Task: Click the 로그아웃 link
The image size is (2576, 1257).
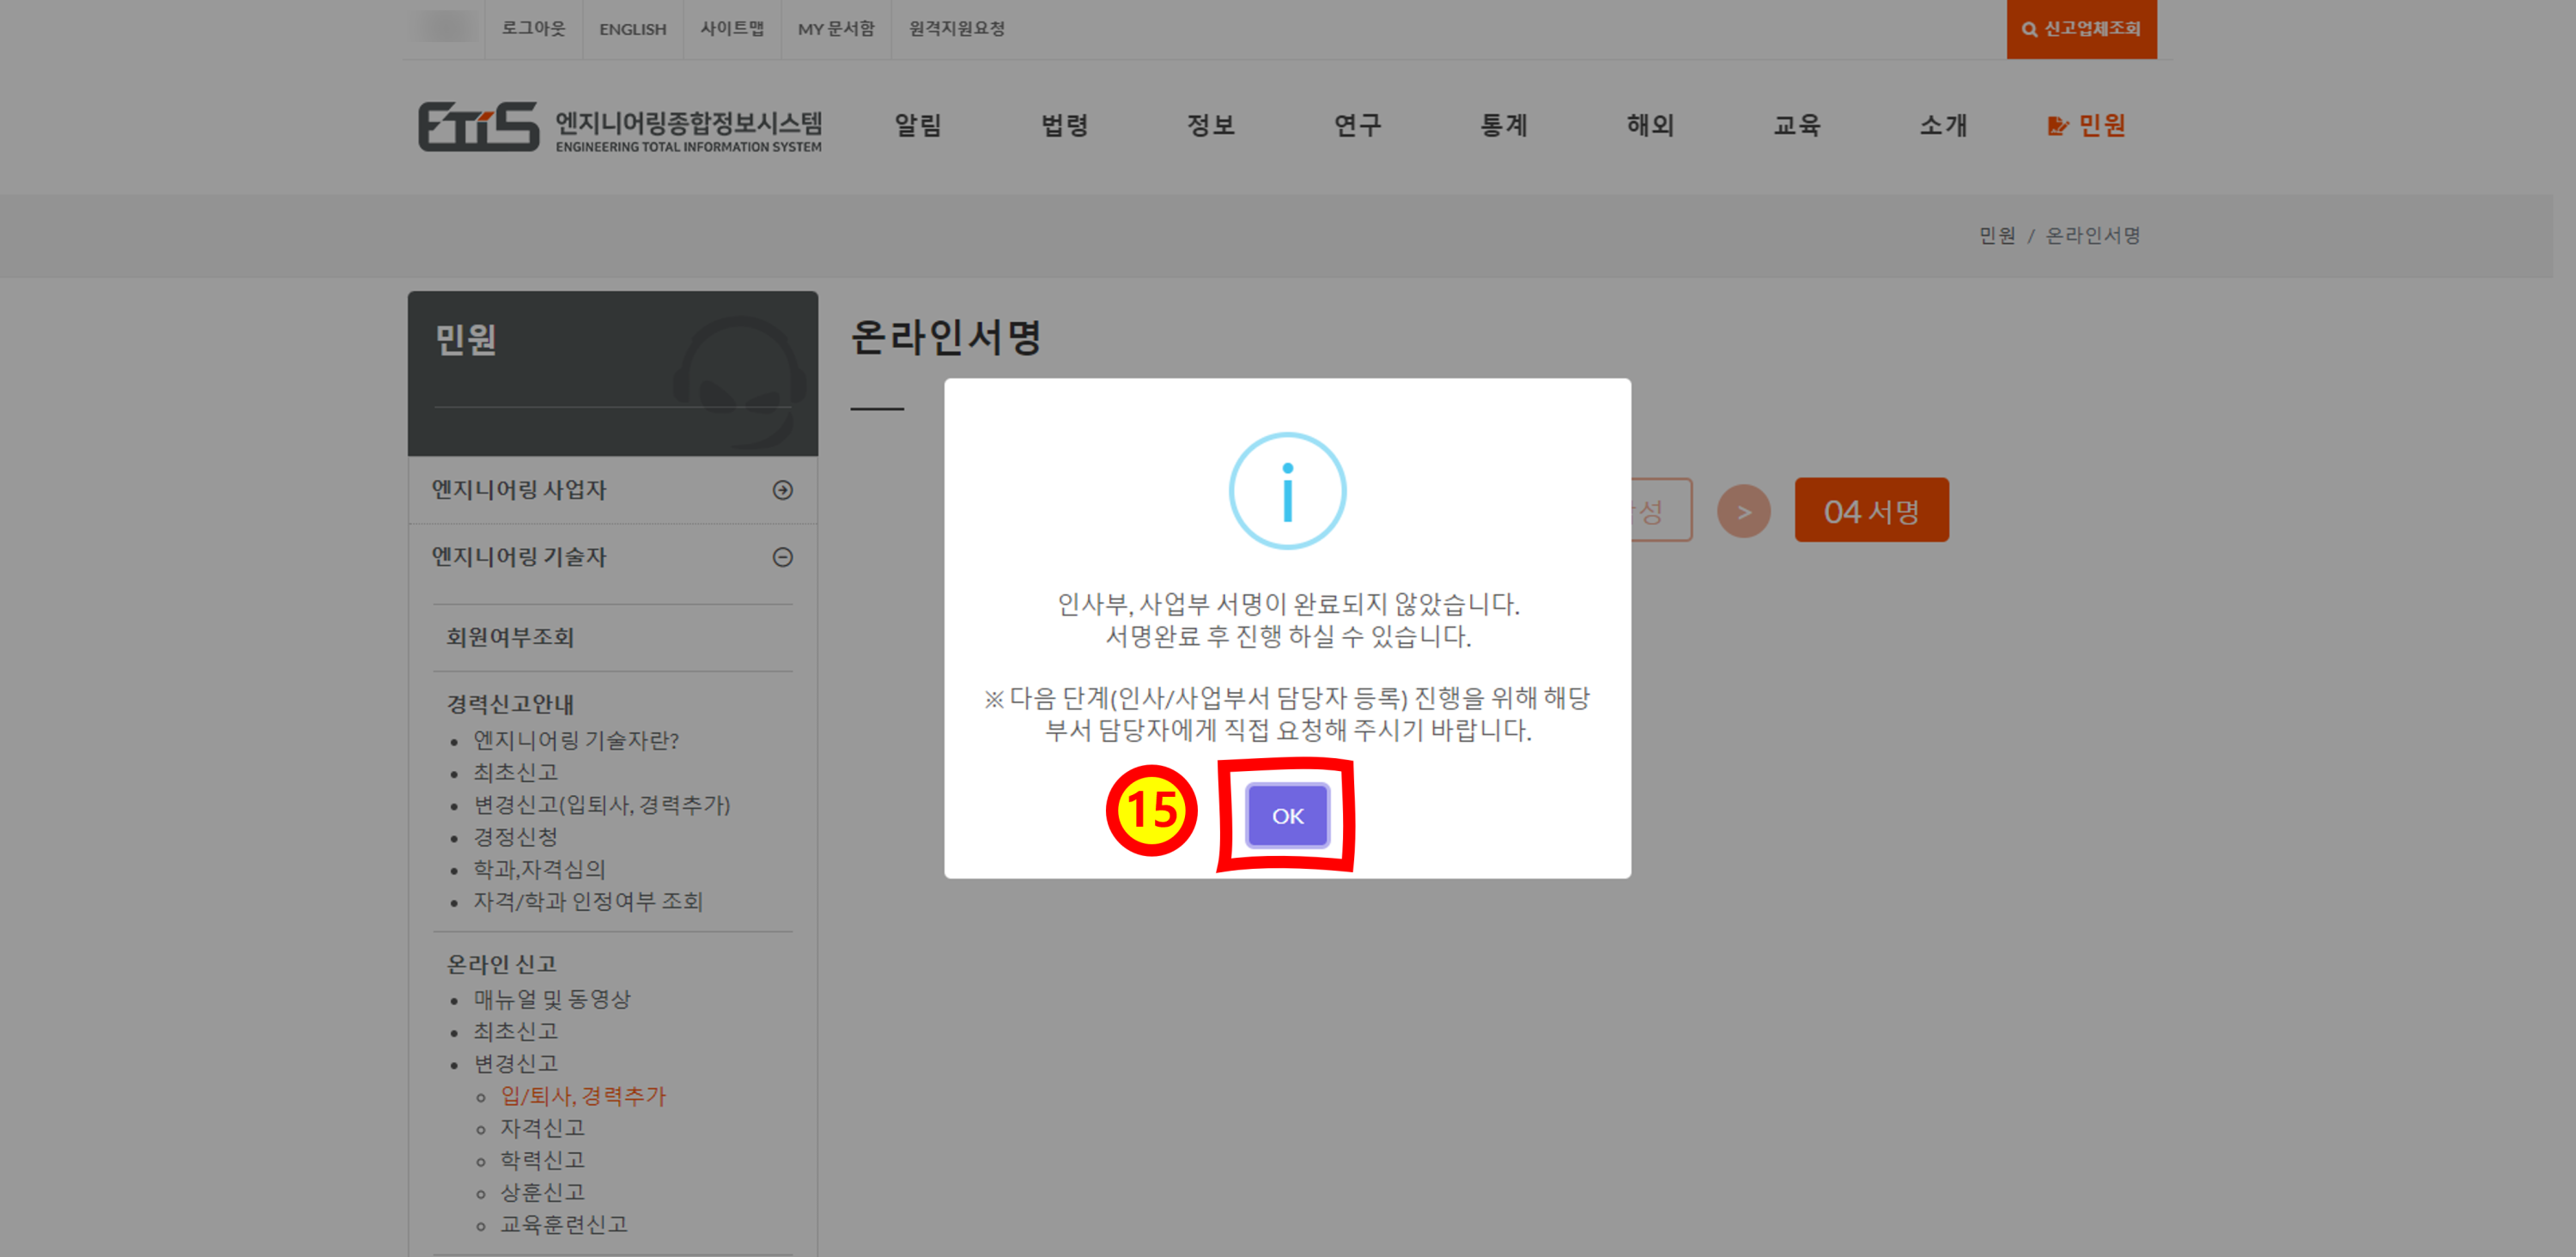Action: click(533, 29)
